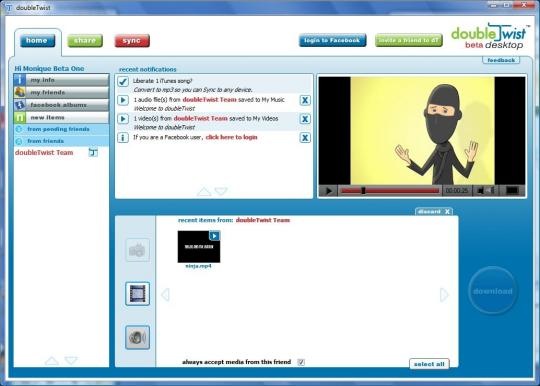Screen dimensions: 540x386
Task: Click the doubleTwist title bar icon
Action: click(x=9, y=7)
